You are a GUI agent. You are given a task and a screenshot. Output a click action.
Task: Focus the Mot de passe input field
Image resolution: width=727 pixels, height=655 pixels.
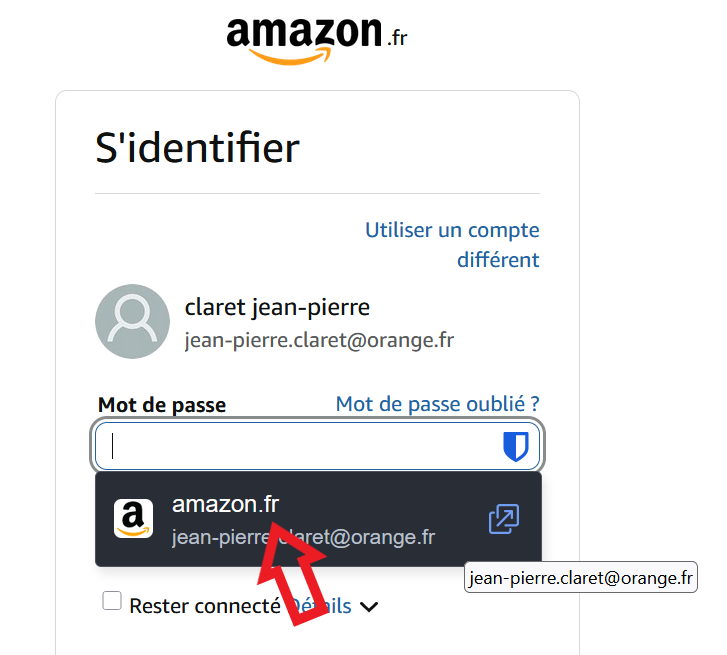300,446
